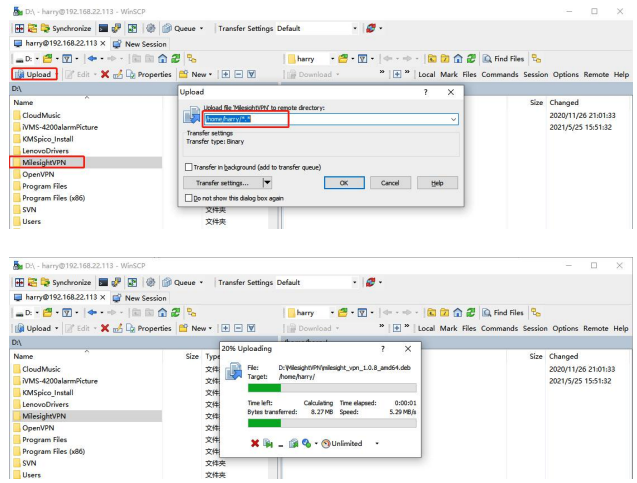Click OK in the Upload dialog

pos(344,183)
